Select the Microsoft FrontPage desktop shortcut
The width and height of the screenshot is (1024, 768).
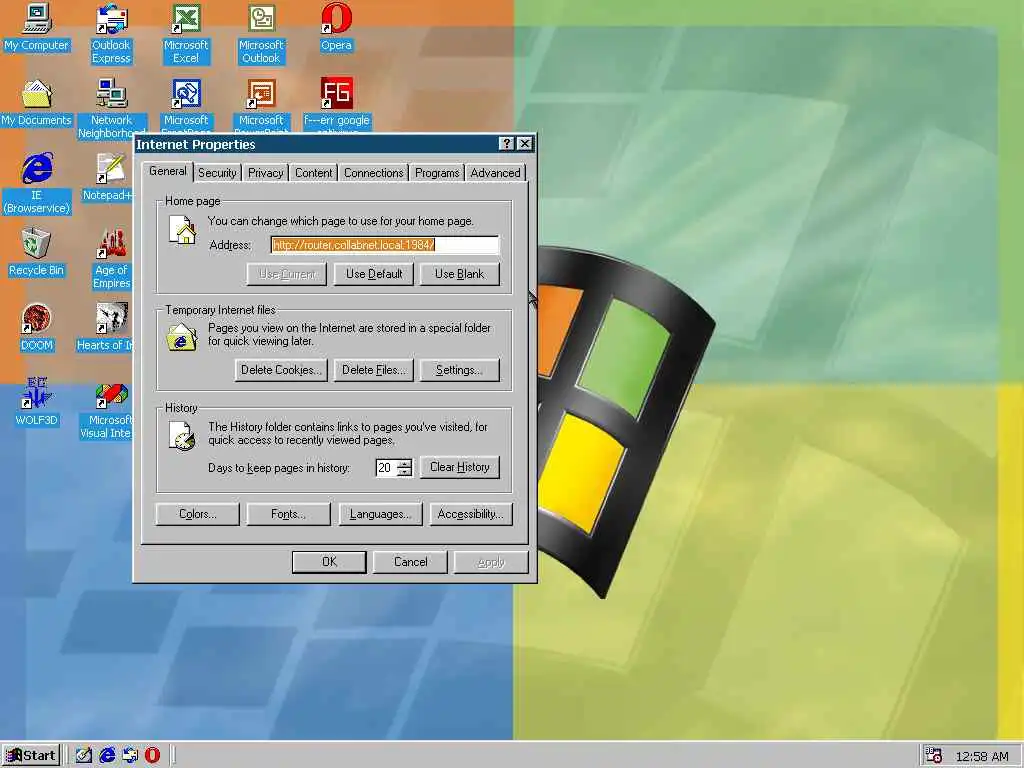click(186, 104)
